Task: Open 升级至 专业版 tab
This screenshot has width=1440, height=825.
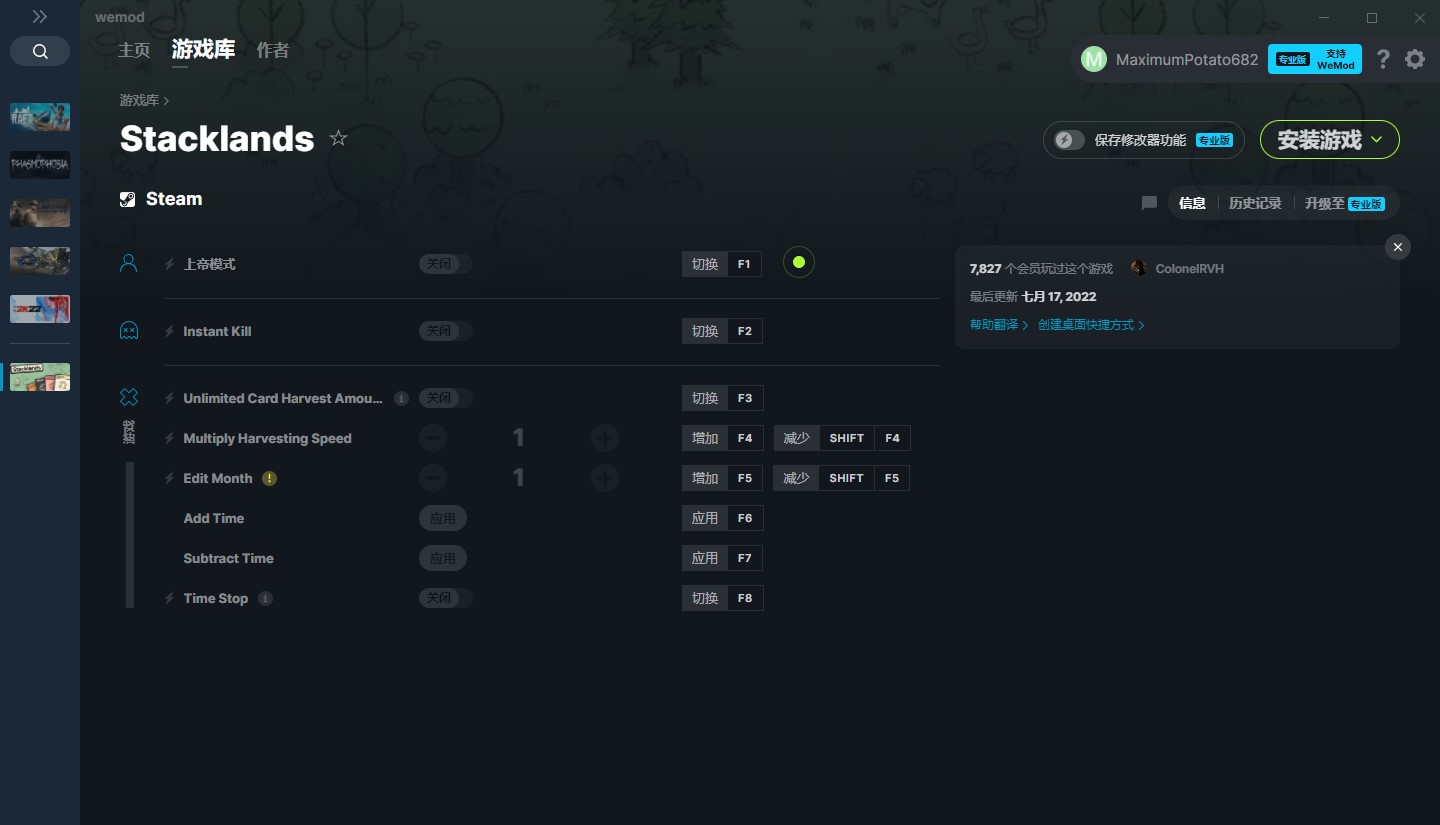Action: click(1344, 203)
